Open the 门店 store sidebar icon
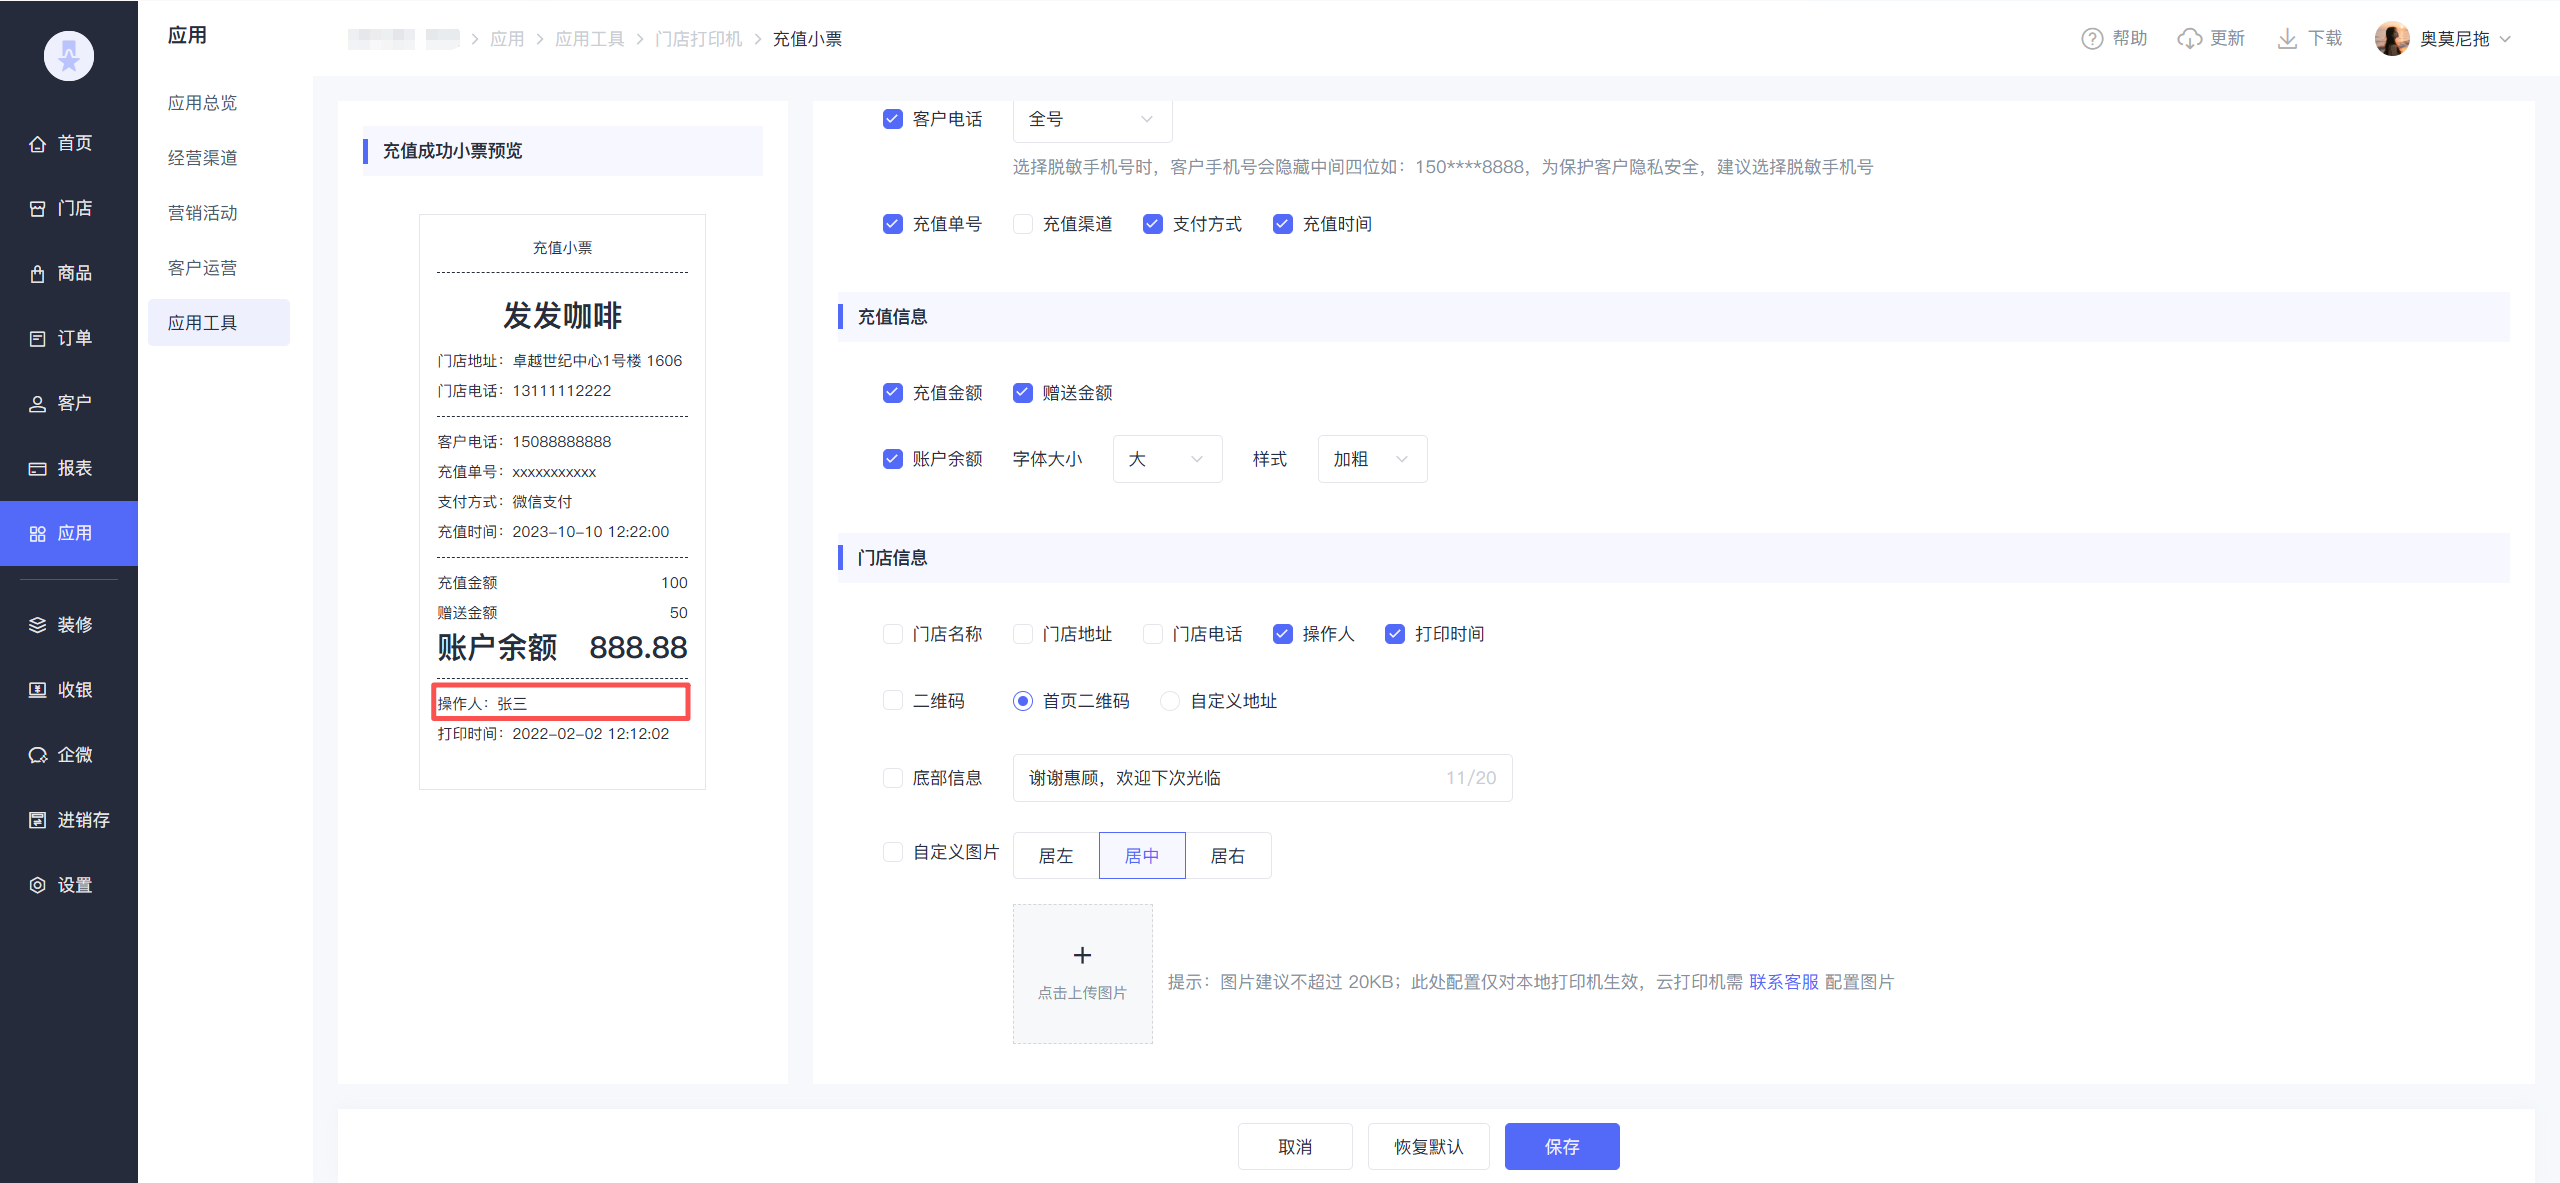2560x1183 pixels. pos(38,209)
